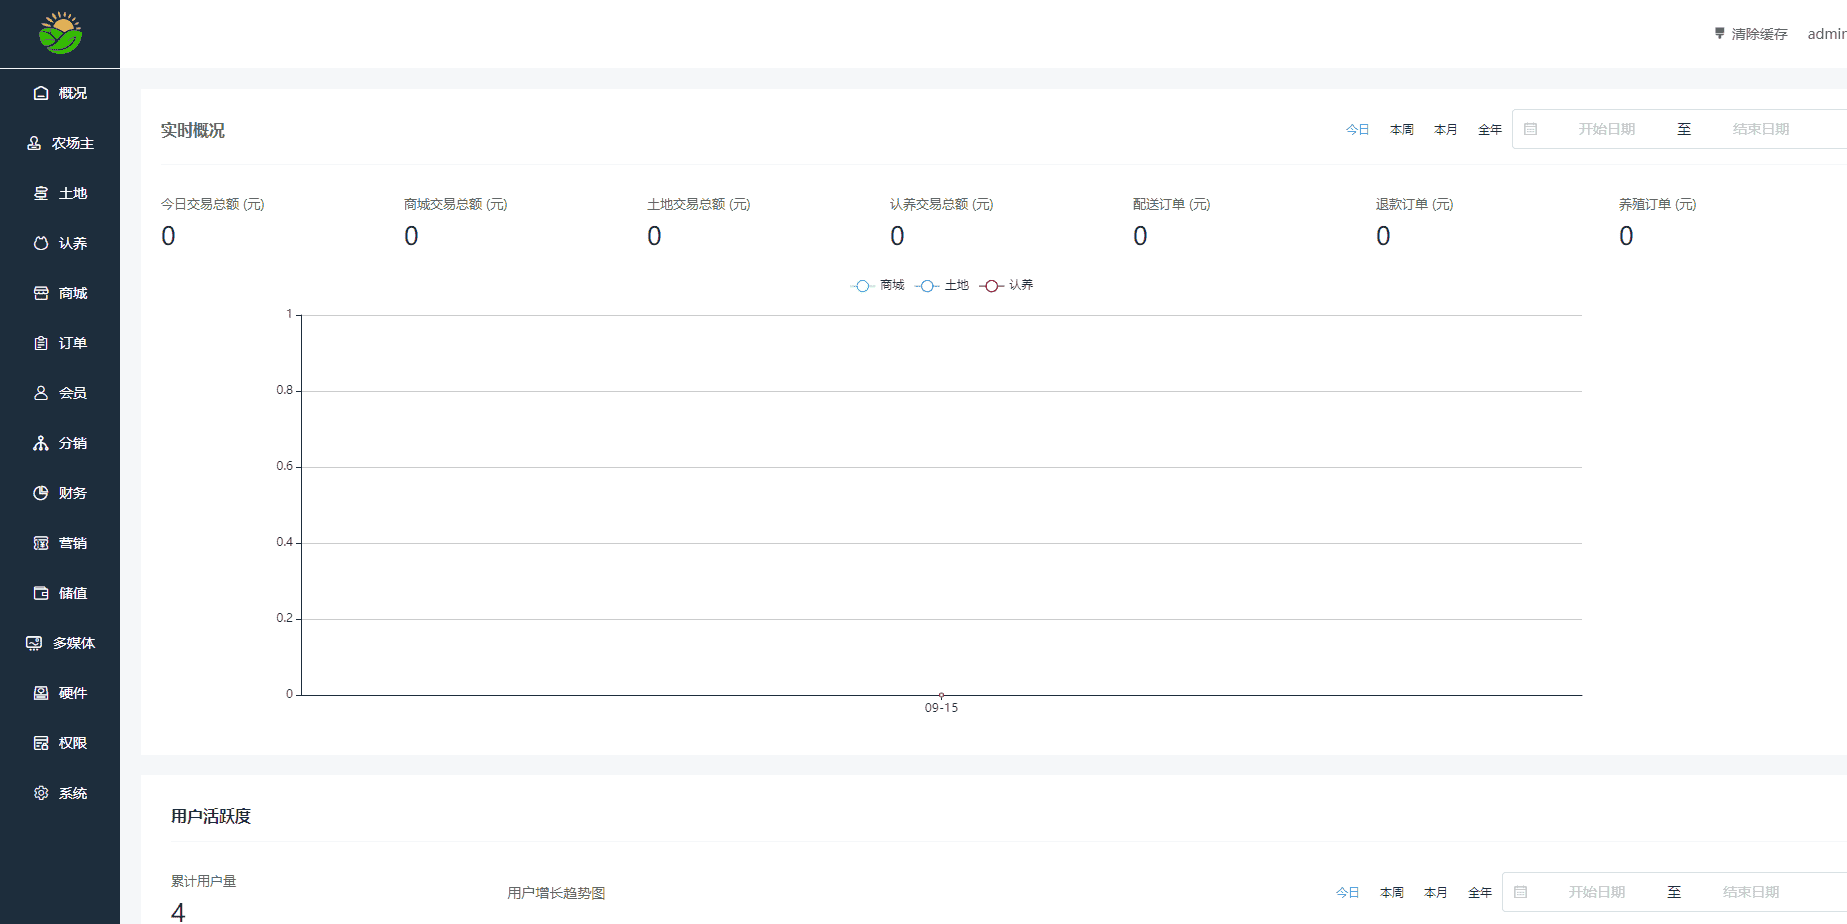Click the 农场主 farmer icon in sidebar
The image size is (1847, 924).
34,143
